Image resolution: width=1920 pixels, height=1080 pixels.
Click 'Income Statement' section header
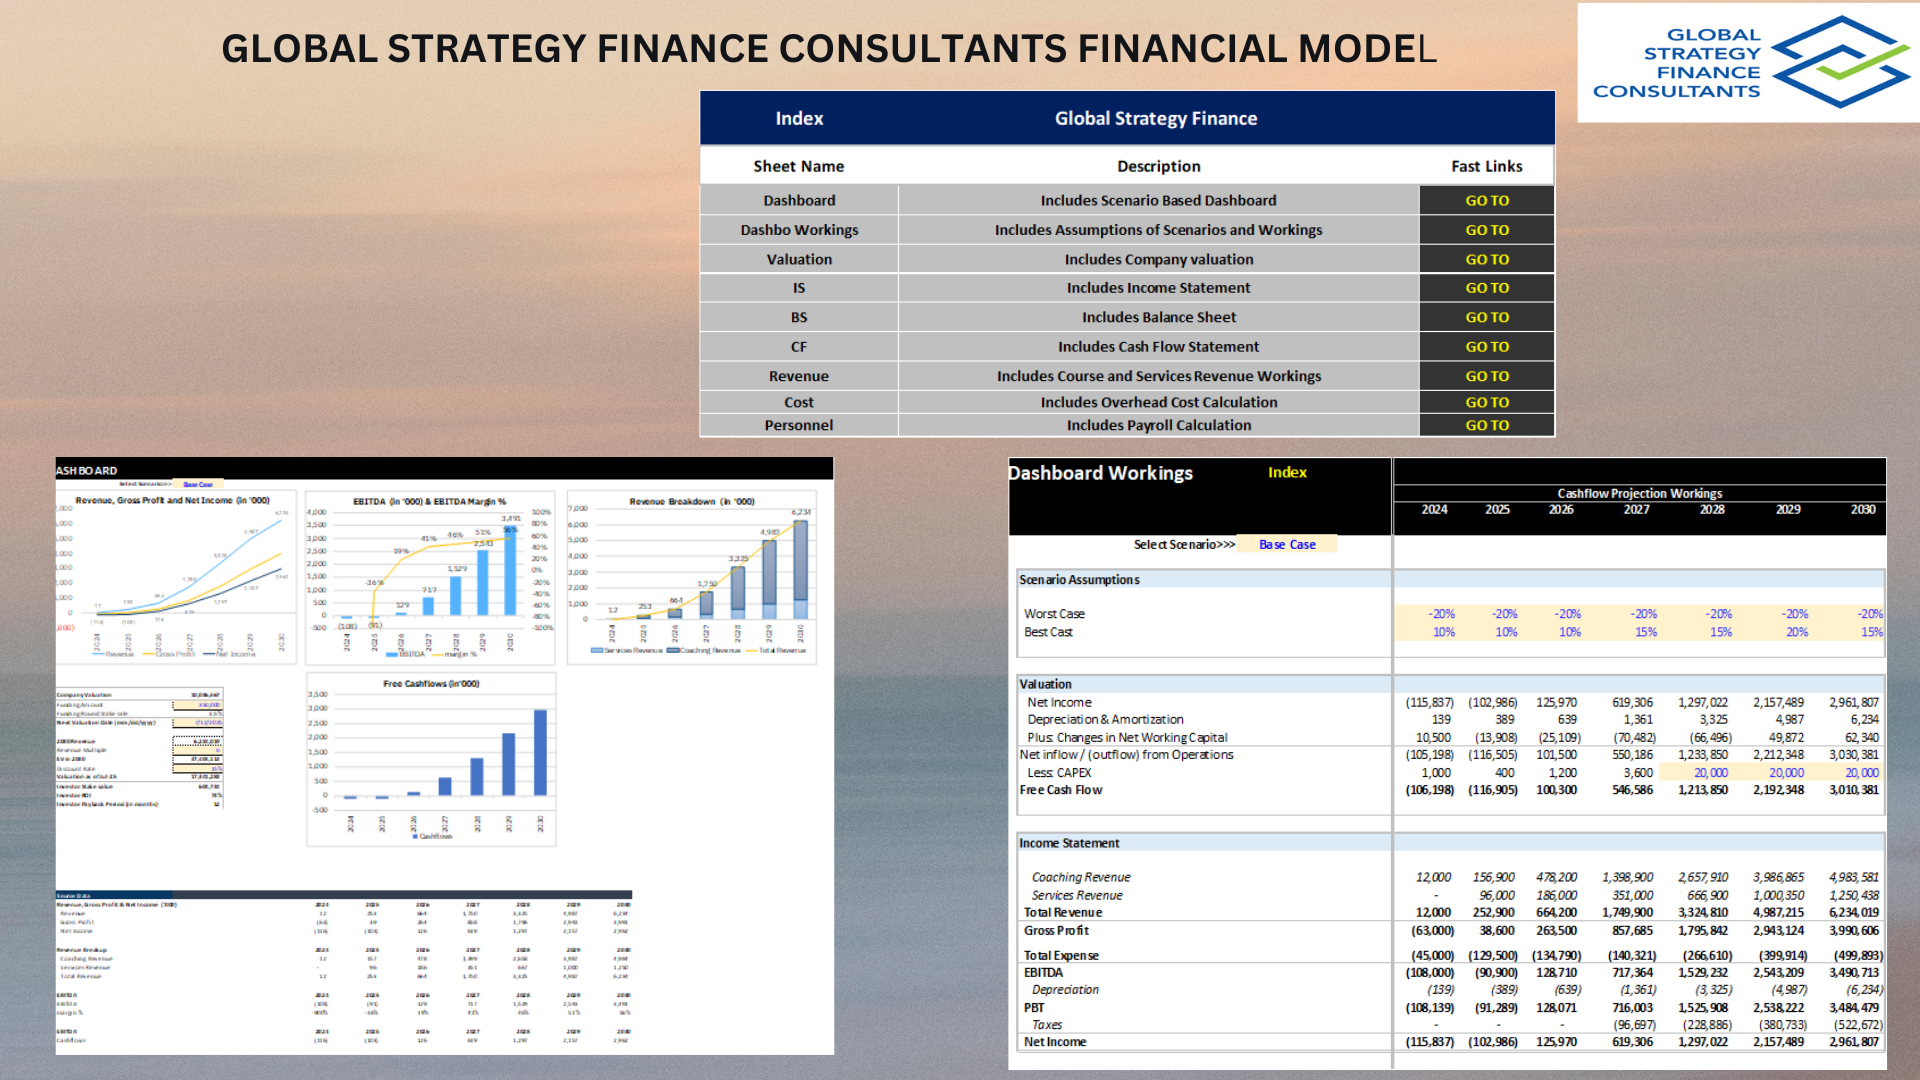1069,844
